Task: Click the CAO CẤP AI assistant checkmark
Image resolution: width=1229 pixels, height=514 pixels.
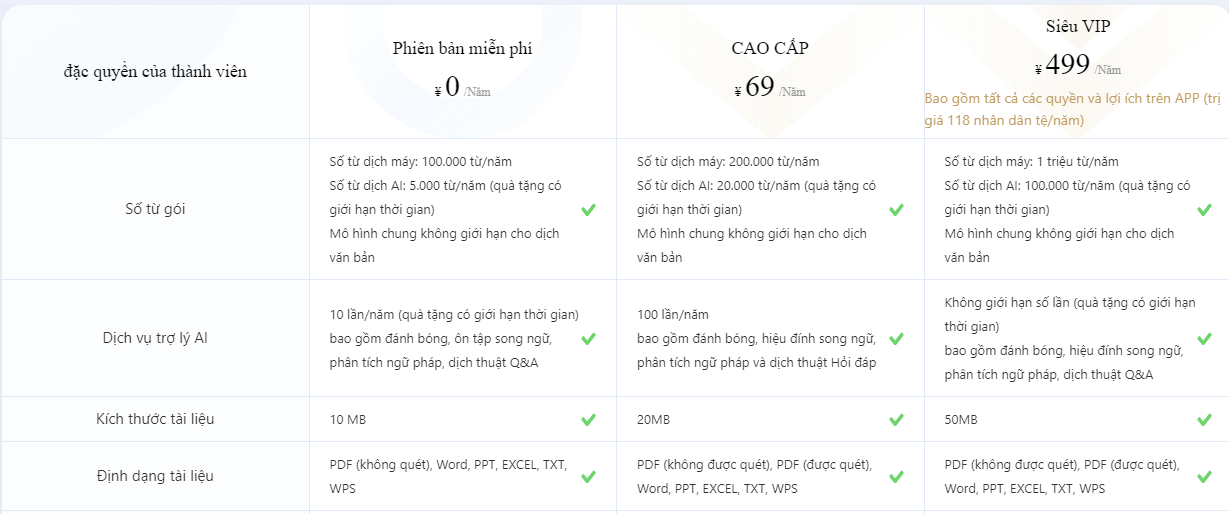Action: [x=896, y=339]
